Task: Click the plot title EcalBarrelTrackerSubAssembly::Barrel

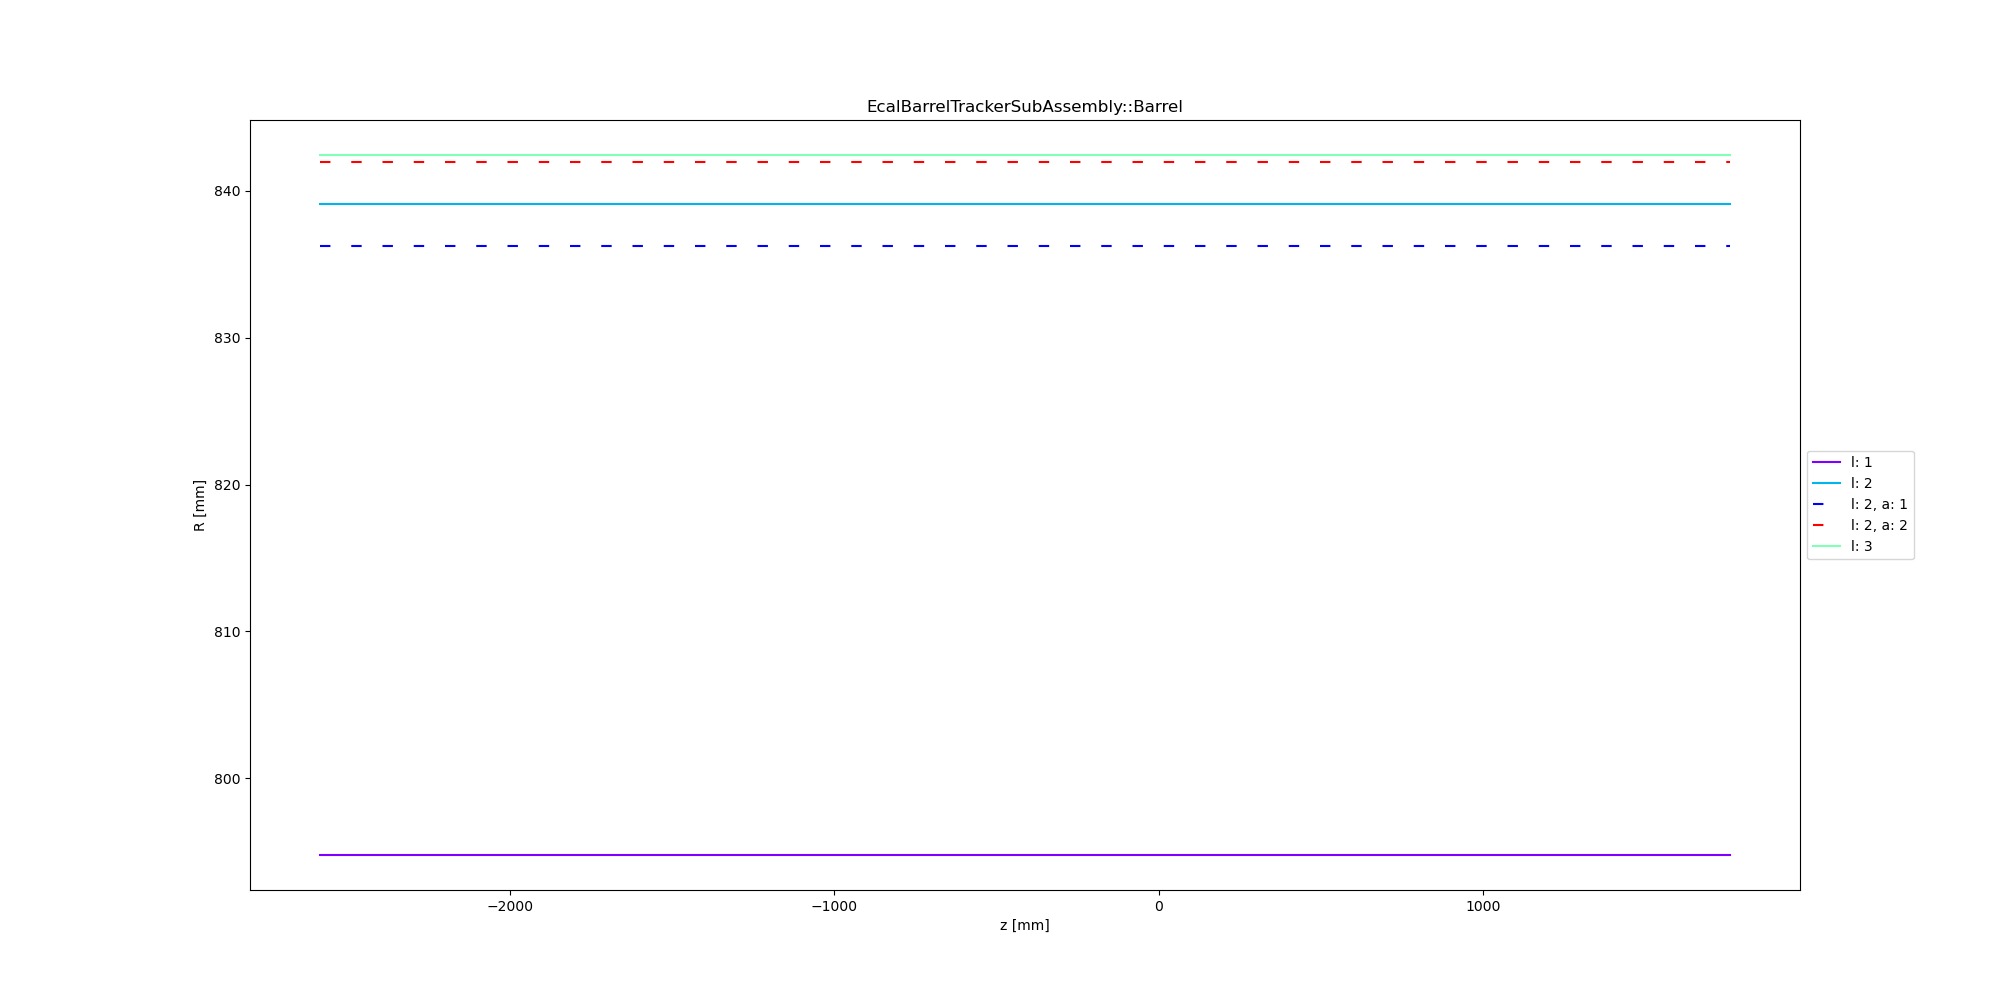Action: pyautogui.click(x=1024, y=107)
